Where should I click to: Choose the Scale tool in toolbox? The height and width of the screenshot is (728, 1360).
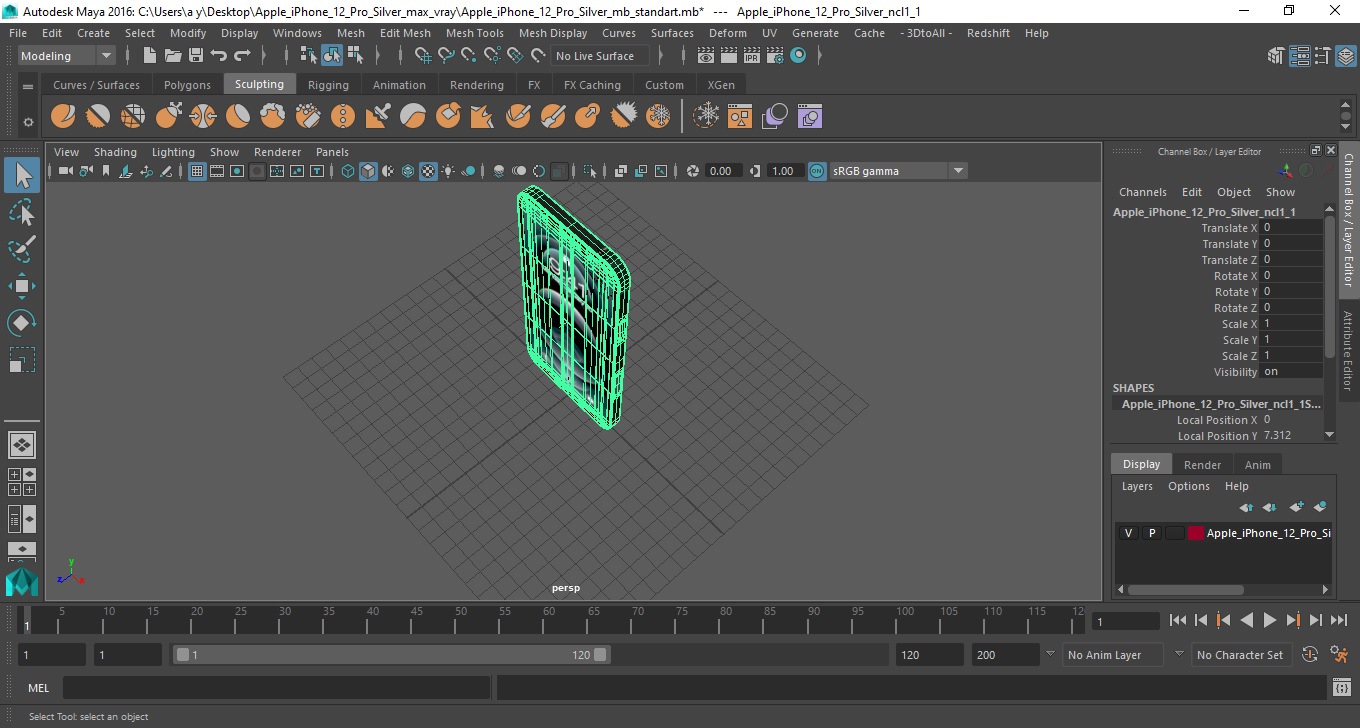point(22,360)
